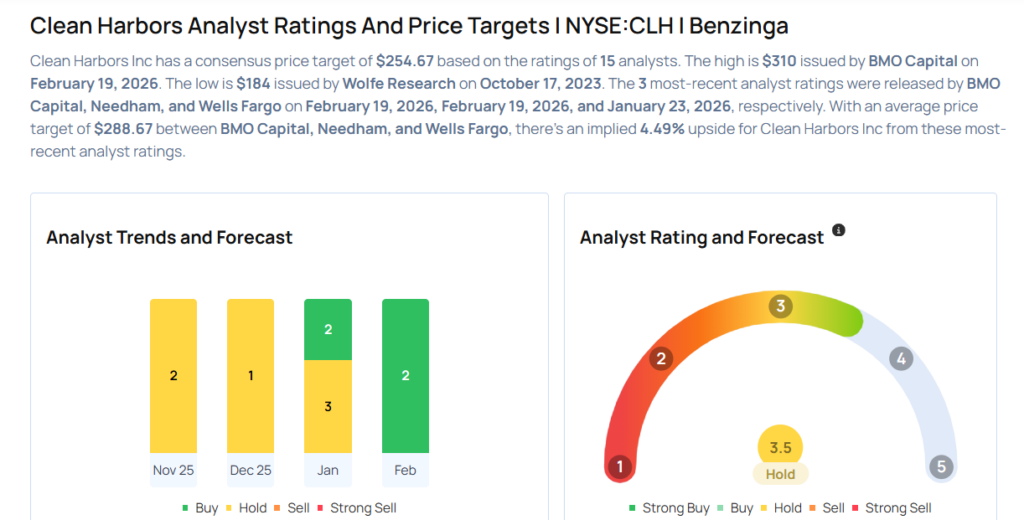Click the Hold badge under the 3.5 score
1024x520 pixels.
pos(780,475)
